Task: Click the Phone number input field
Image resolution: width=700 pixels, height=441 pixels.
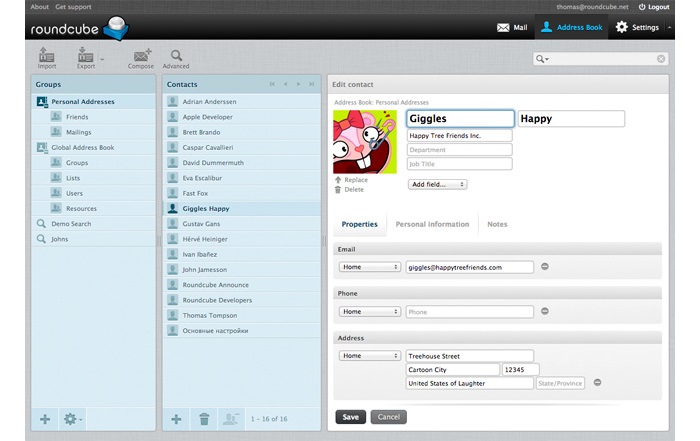Action: (469, 312)
